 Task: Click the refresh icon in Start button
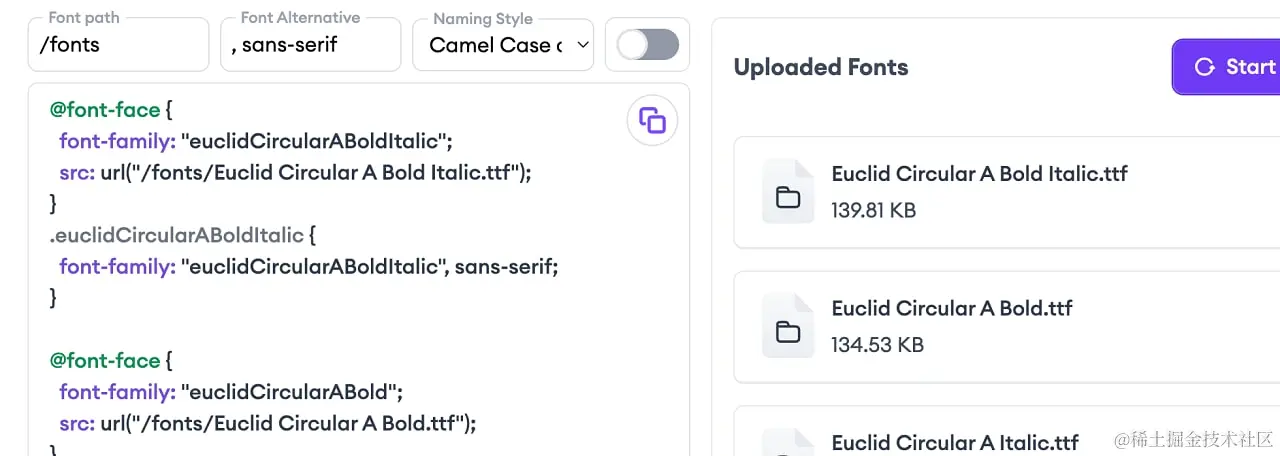point(1204,67)
